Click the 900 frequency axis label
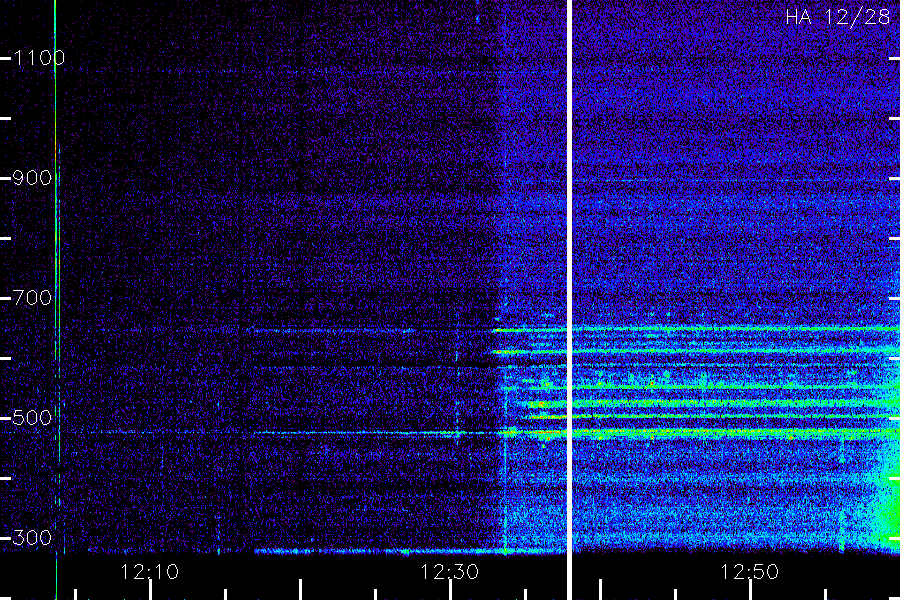 click(32, 178)
